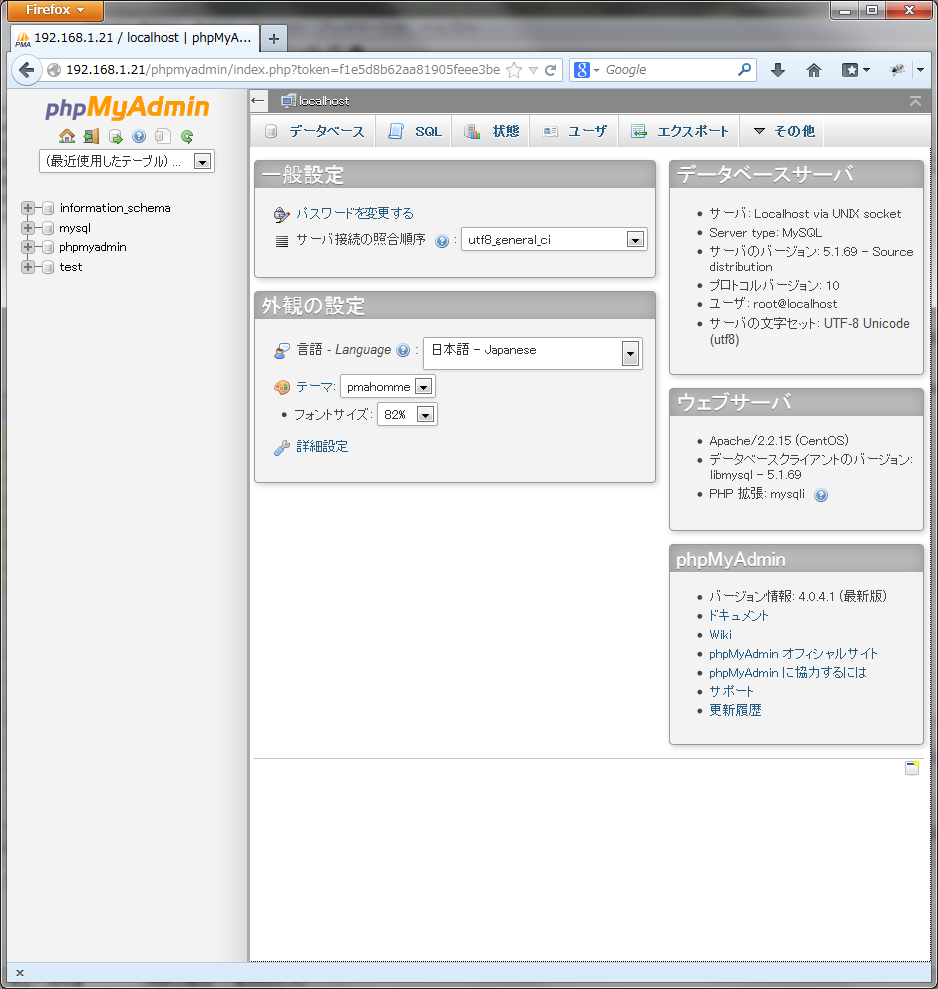Screen dimensions: 938x989
Task: Open help for サーバ接続の照合順序
Action: pyautogui.click(x=442, y=240)
